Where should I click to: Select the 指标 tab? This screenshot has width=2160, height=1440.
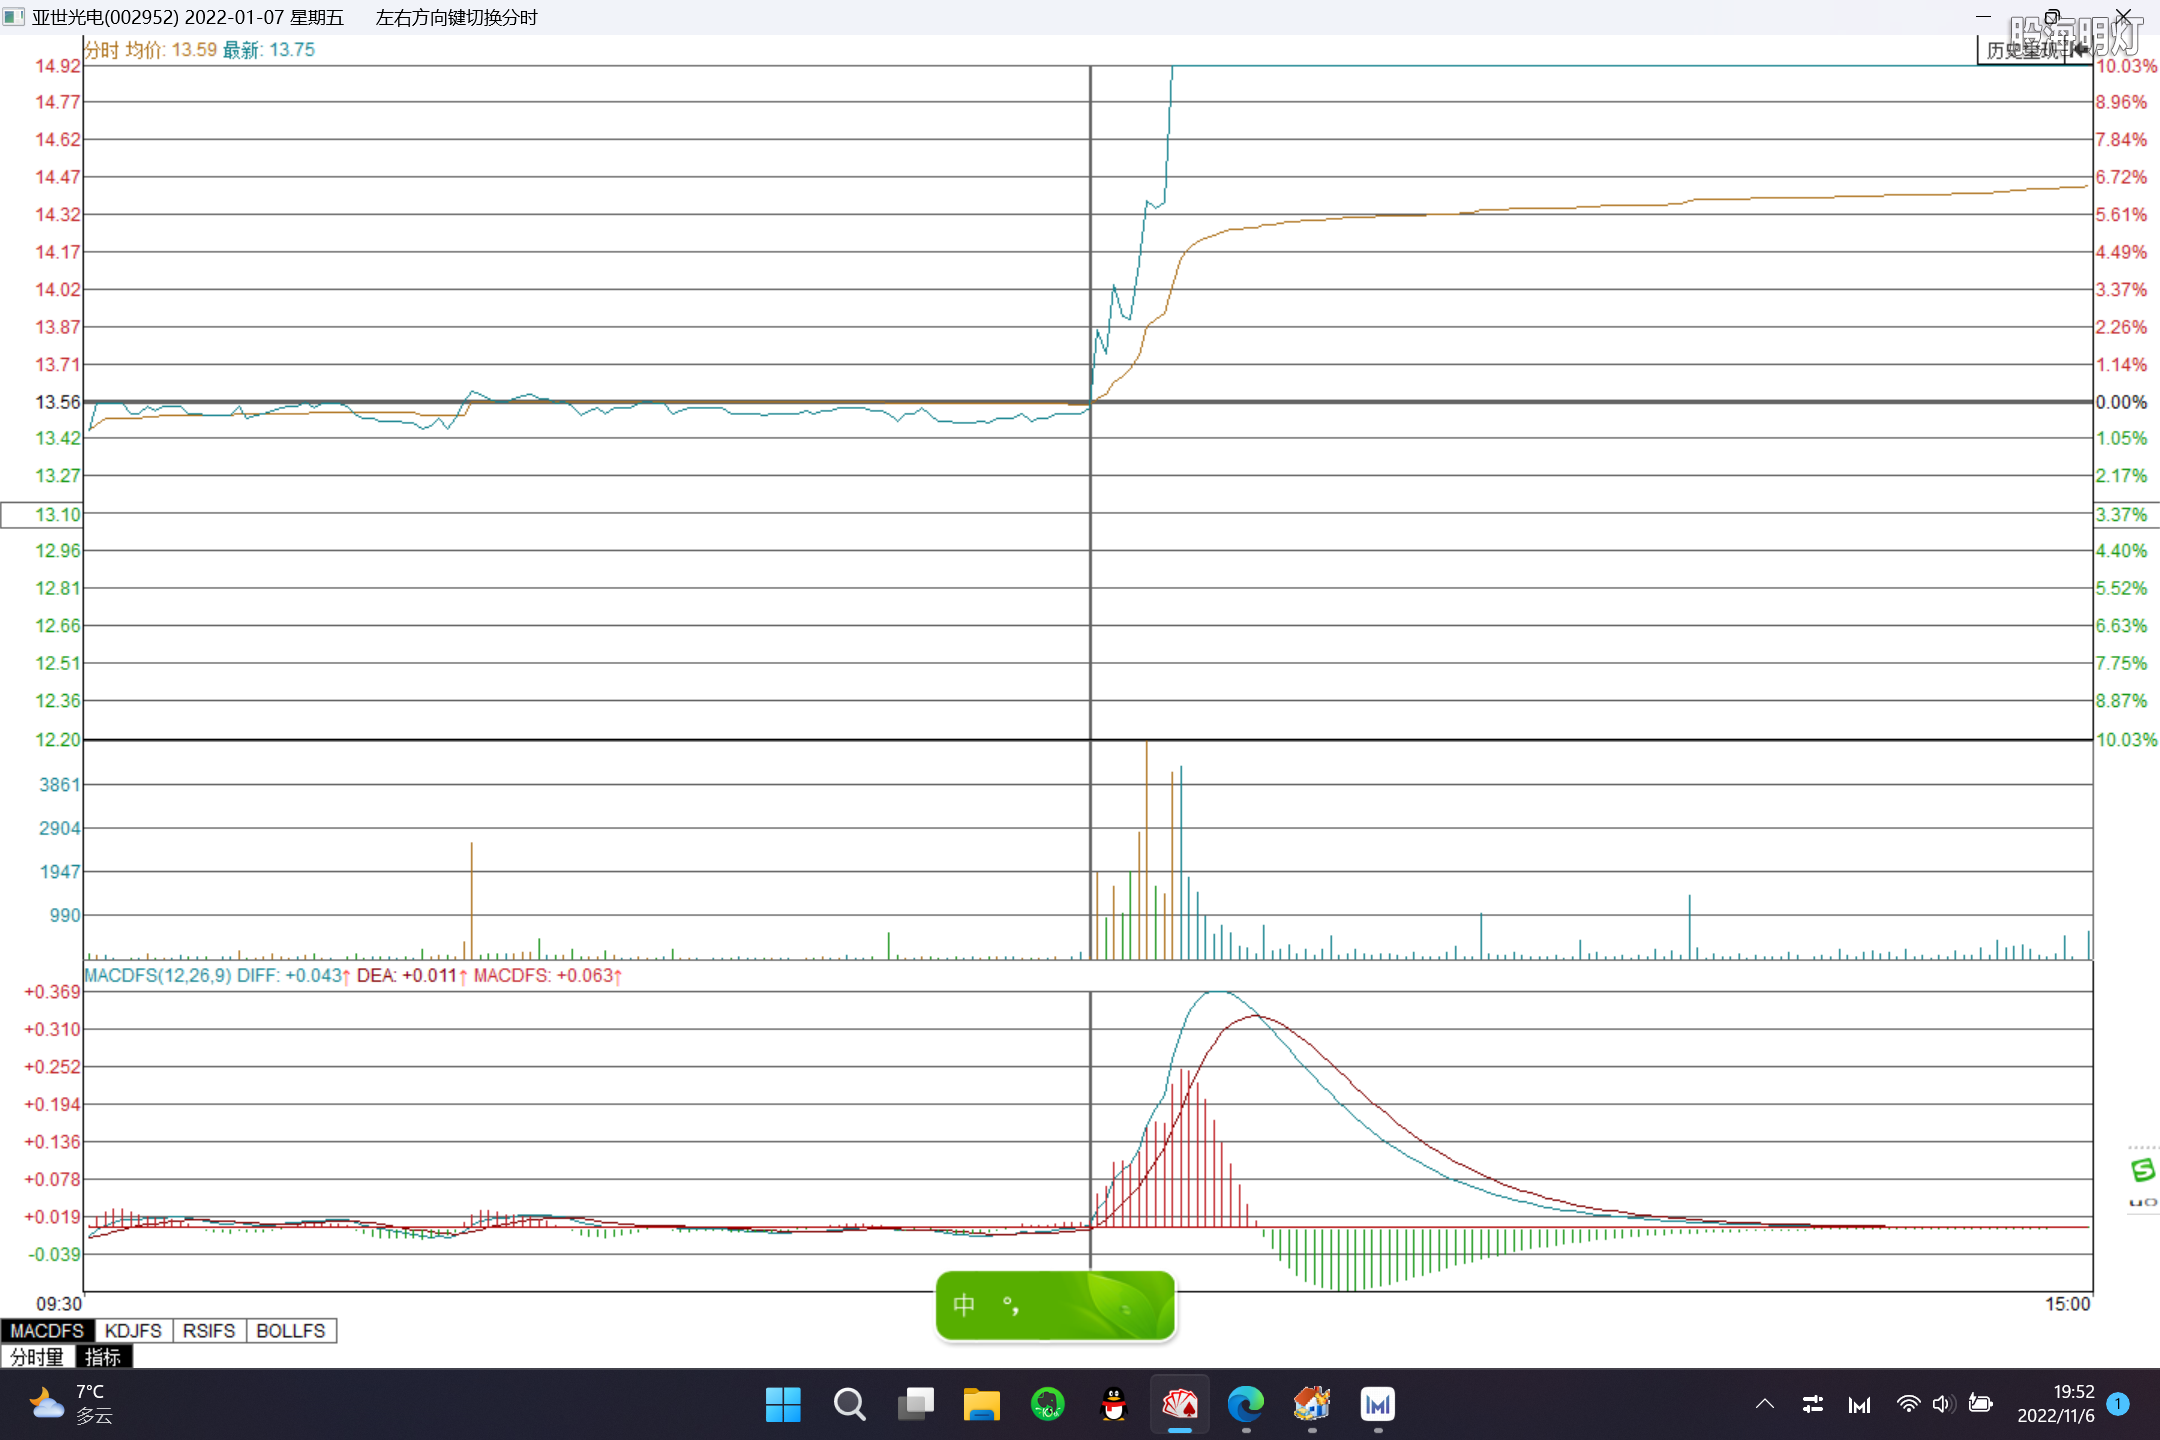click(103, 1356)
